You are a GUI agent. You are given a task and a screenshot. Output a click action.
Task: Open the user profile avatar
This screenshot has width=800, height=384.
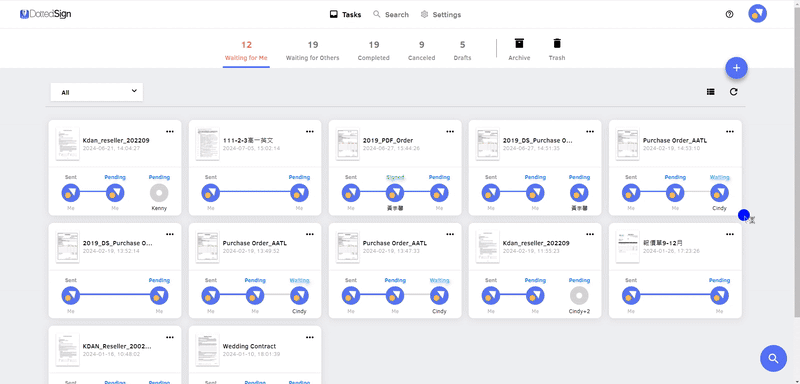[x=758, y=14]
